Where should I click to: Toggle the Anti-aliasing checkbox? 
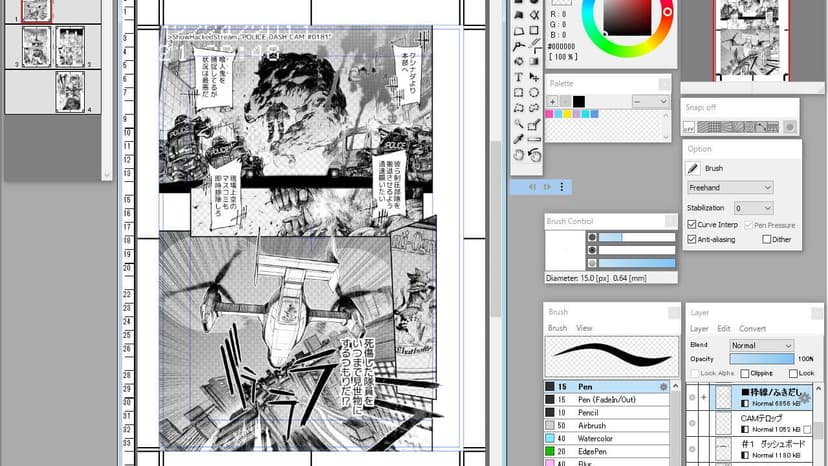(692, 239)
